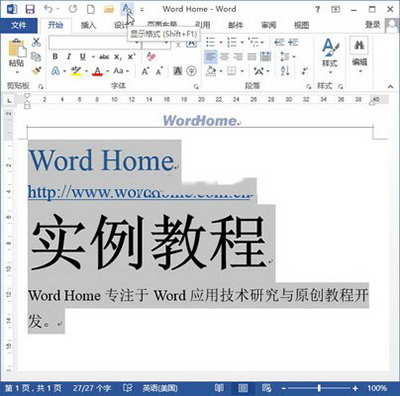Click the Clear Formatting eraser icon
This screenshot has width=400, height=396.
[x=151, y=57]
